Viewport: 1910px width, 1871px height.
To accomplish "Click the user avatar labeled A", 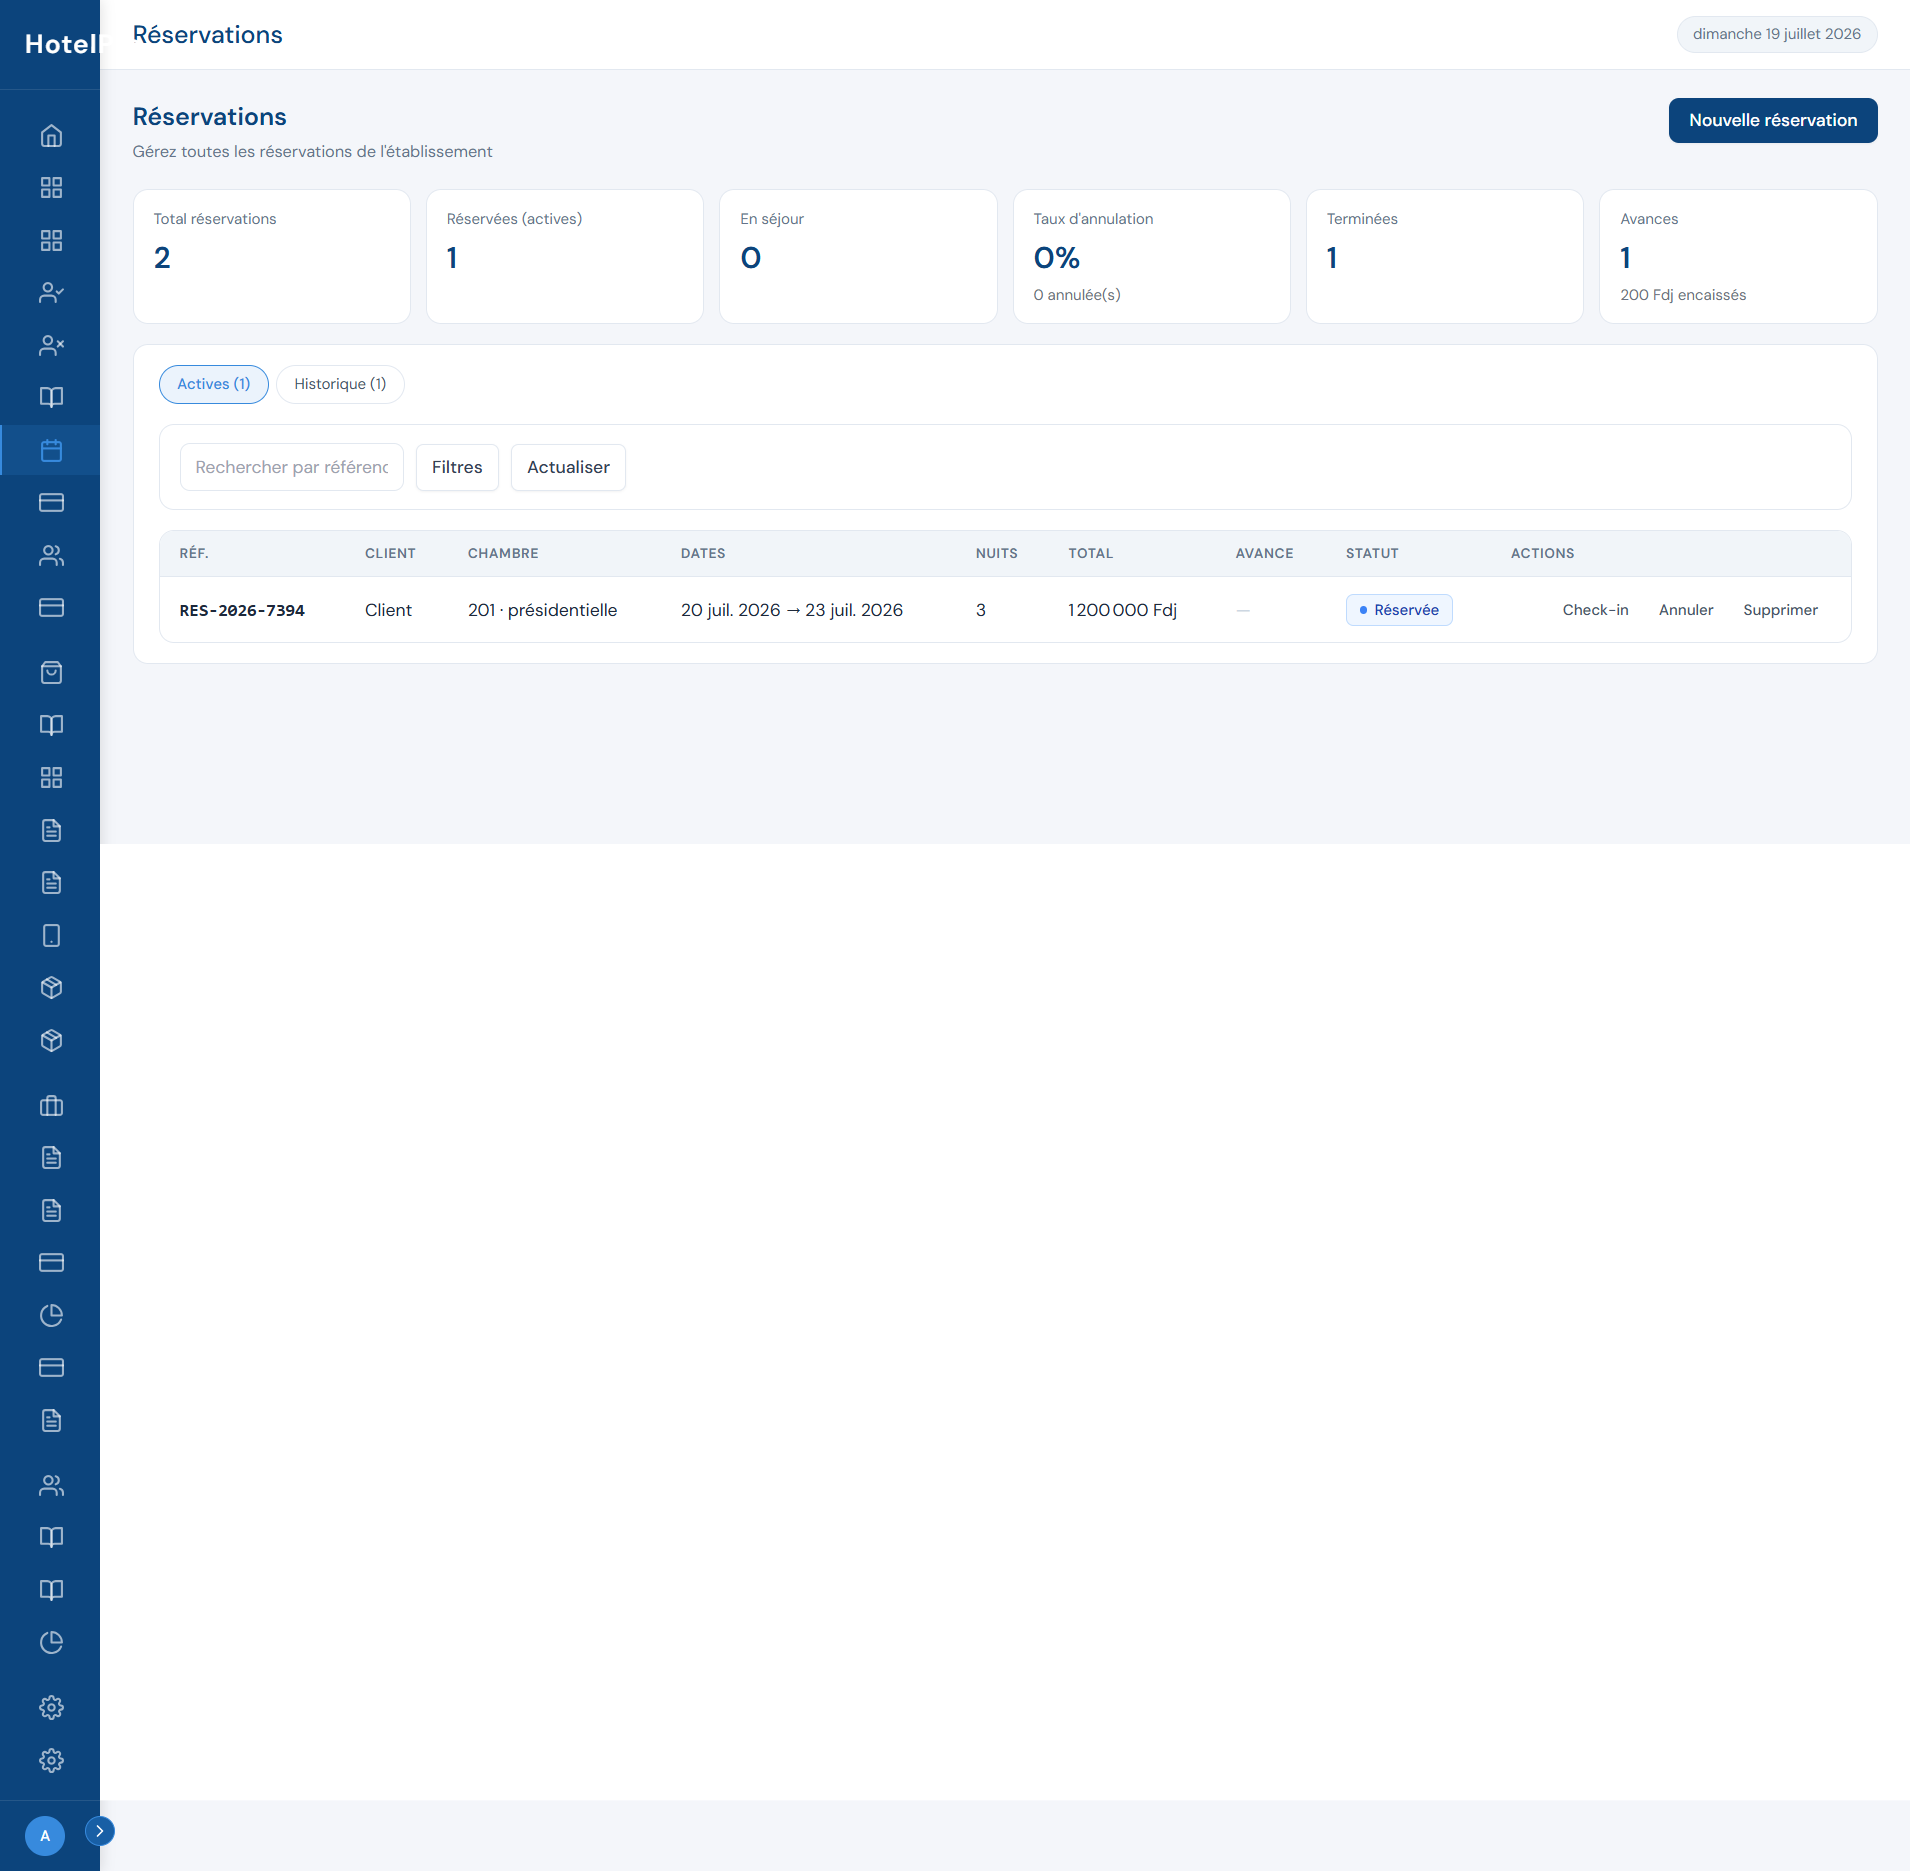I will [x=45, y=1835].
